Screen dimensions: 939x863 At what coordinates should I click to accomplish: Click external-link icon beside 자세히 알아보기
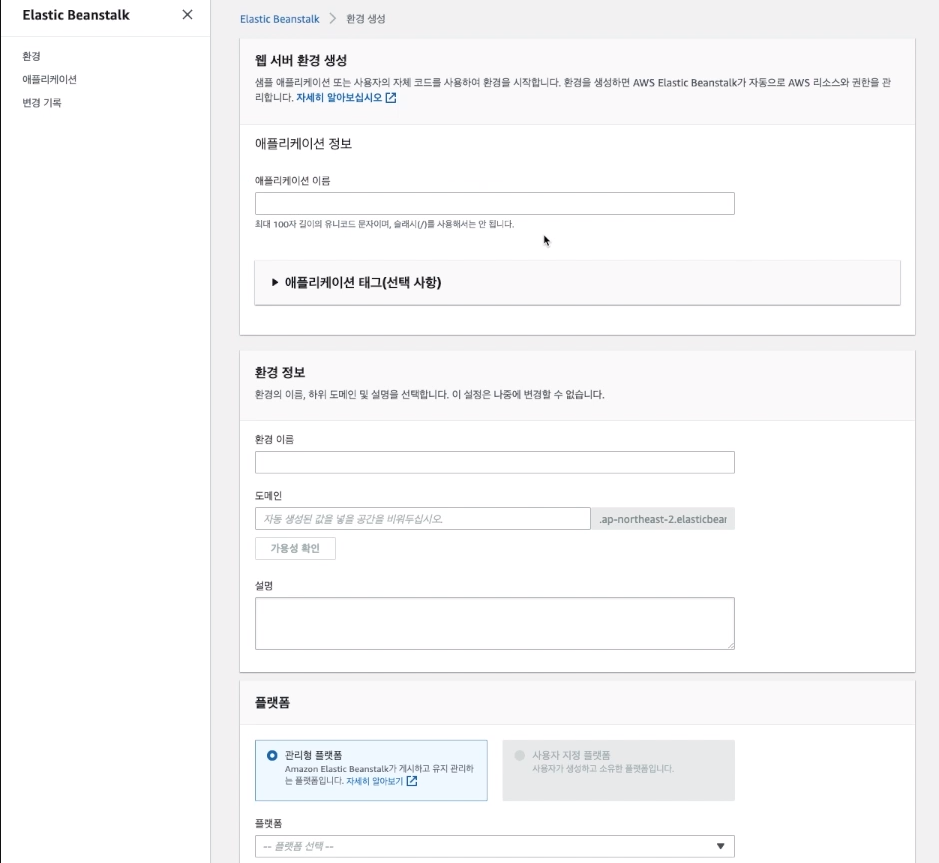[412, 781]
